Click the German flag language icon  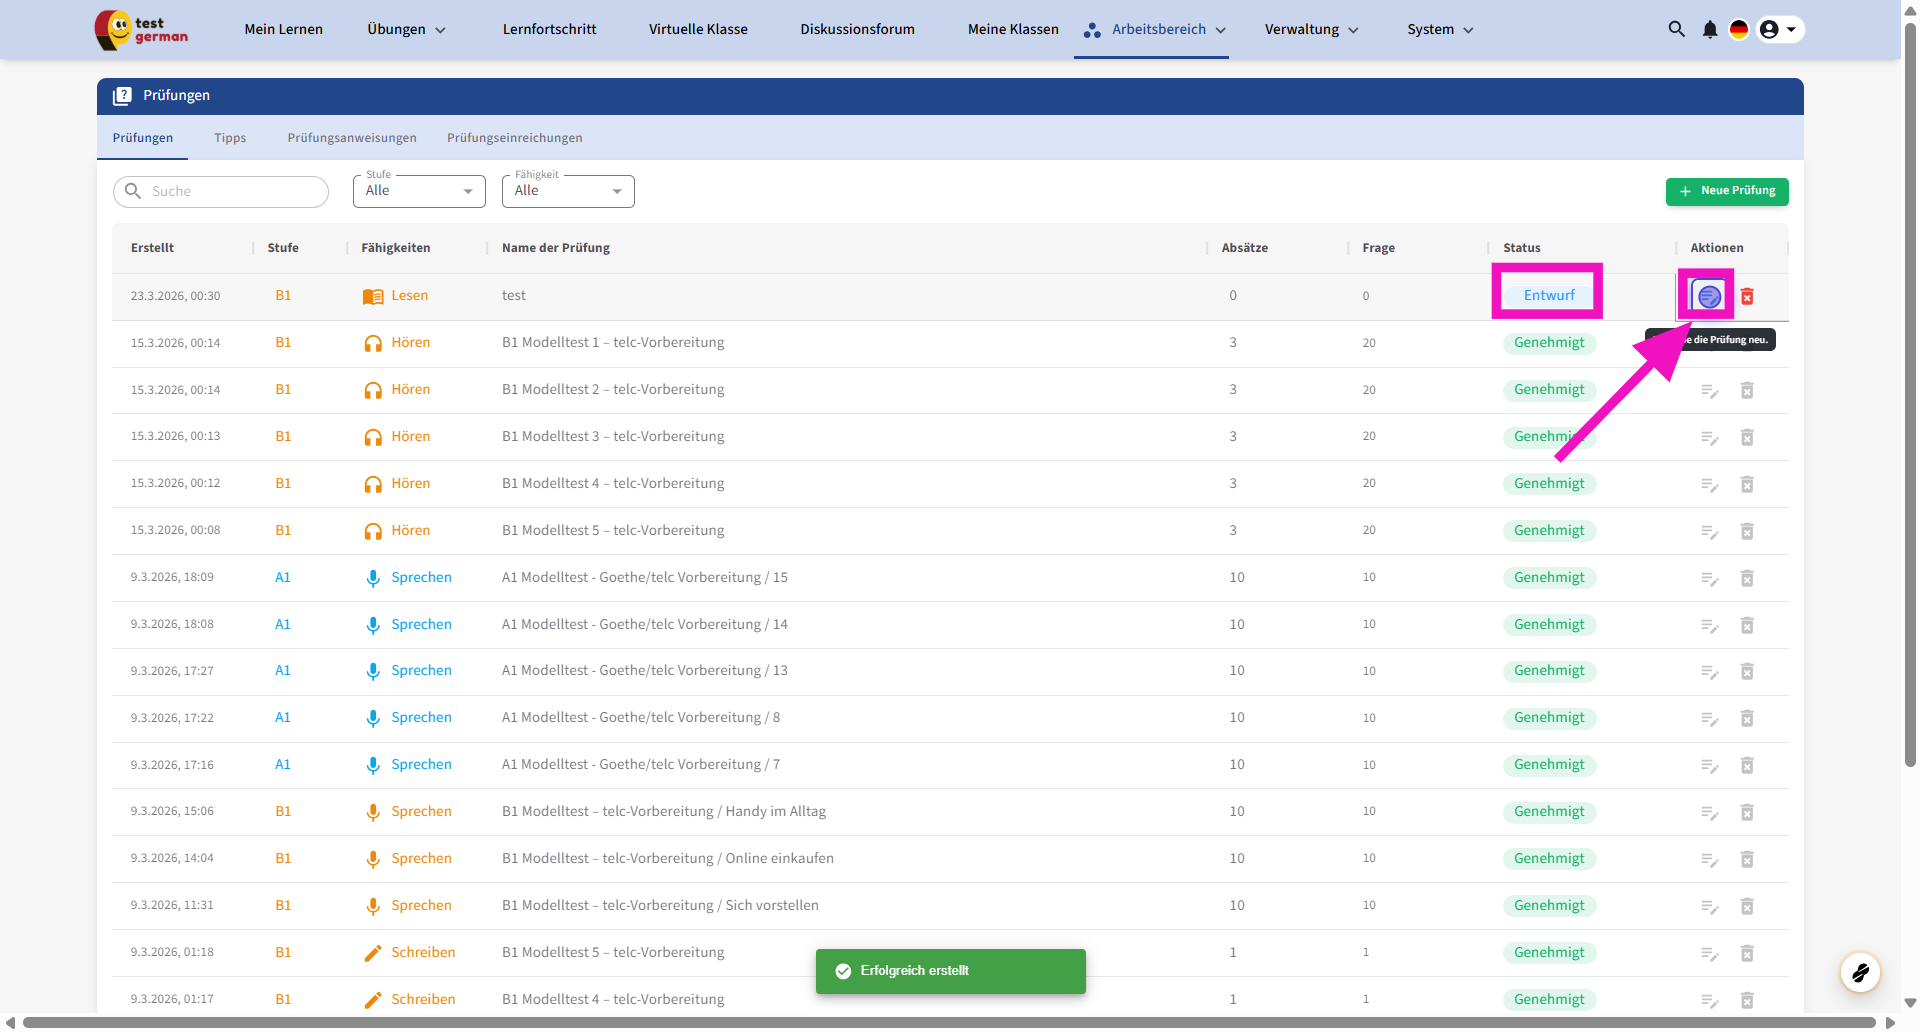(1739, 30)
